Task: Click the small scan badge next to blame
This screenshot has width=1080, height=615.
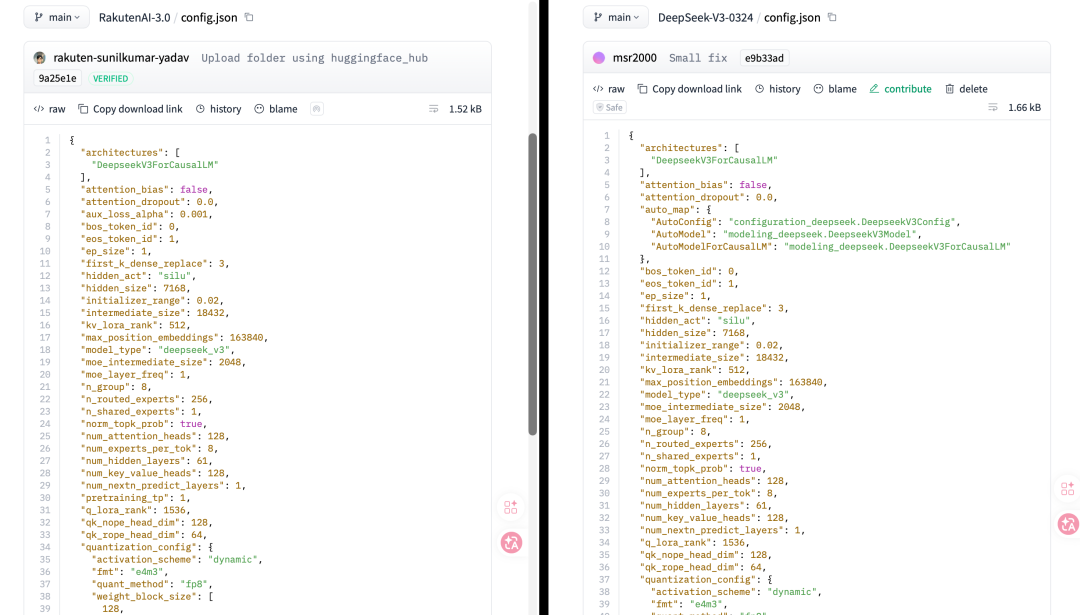Action: click(317, 109)
